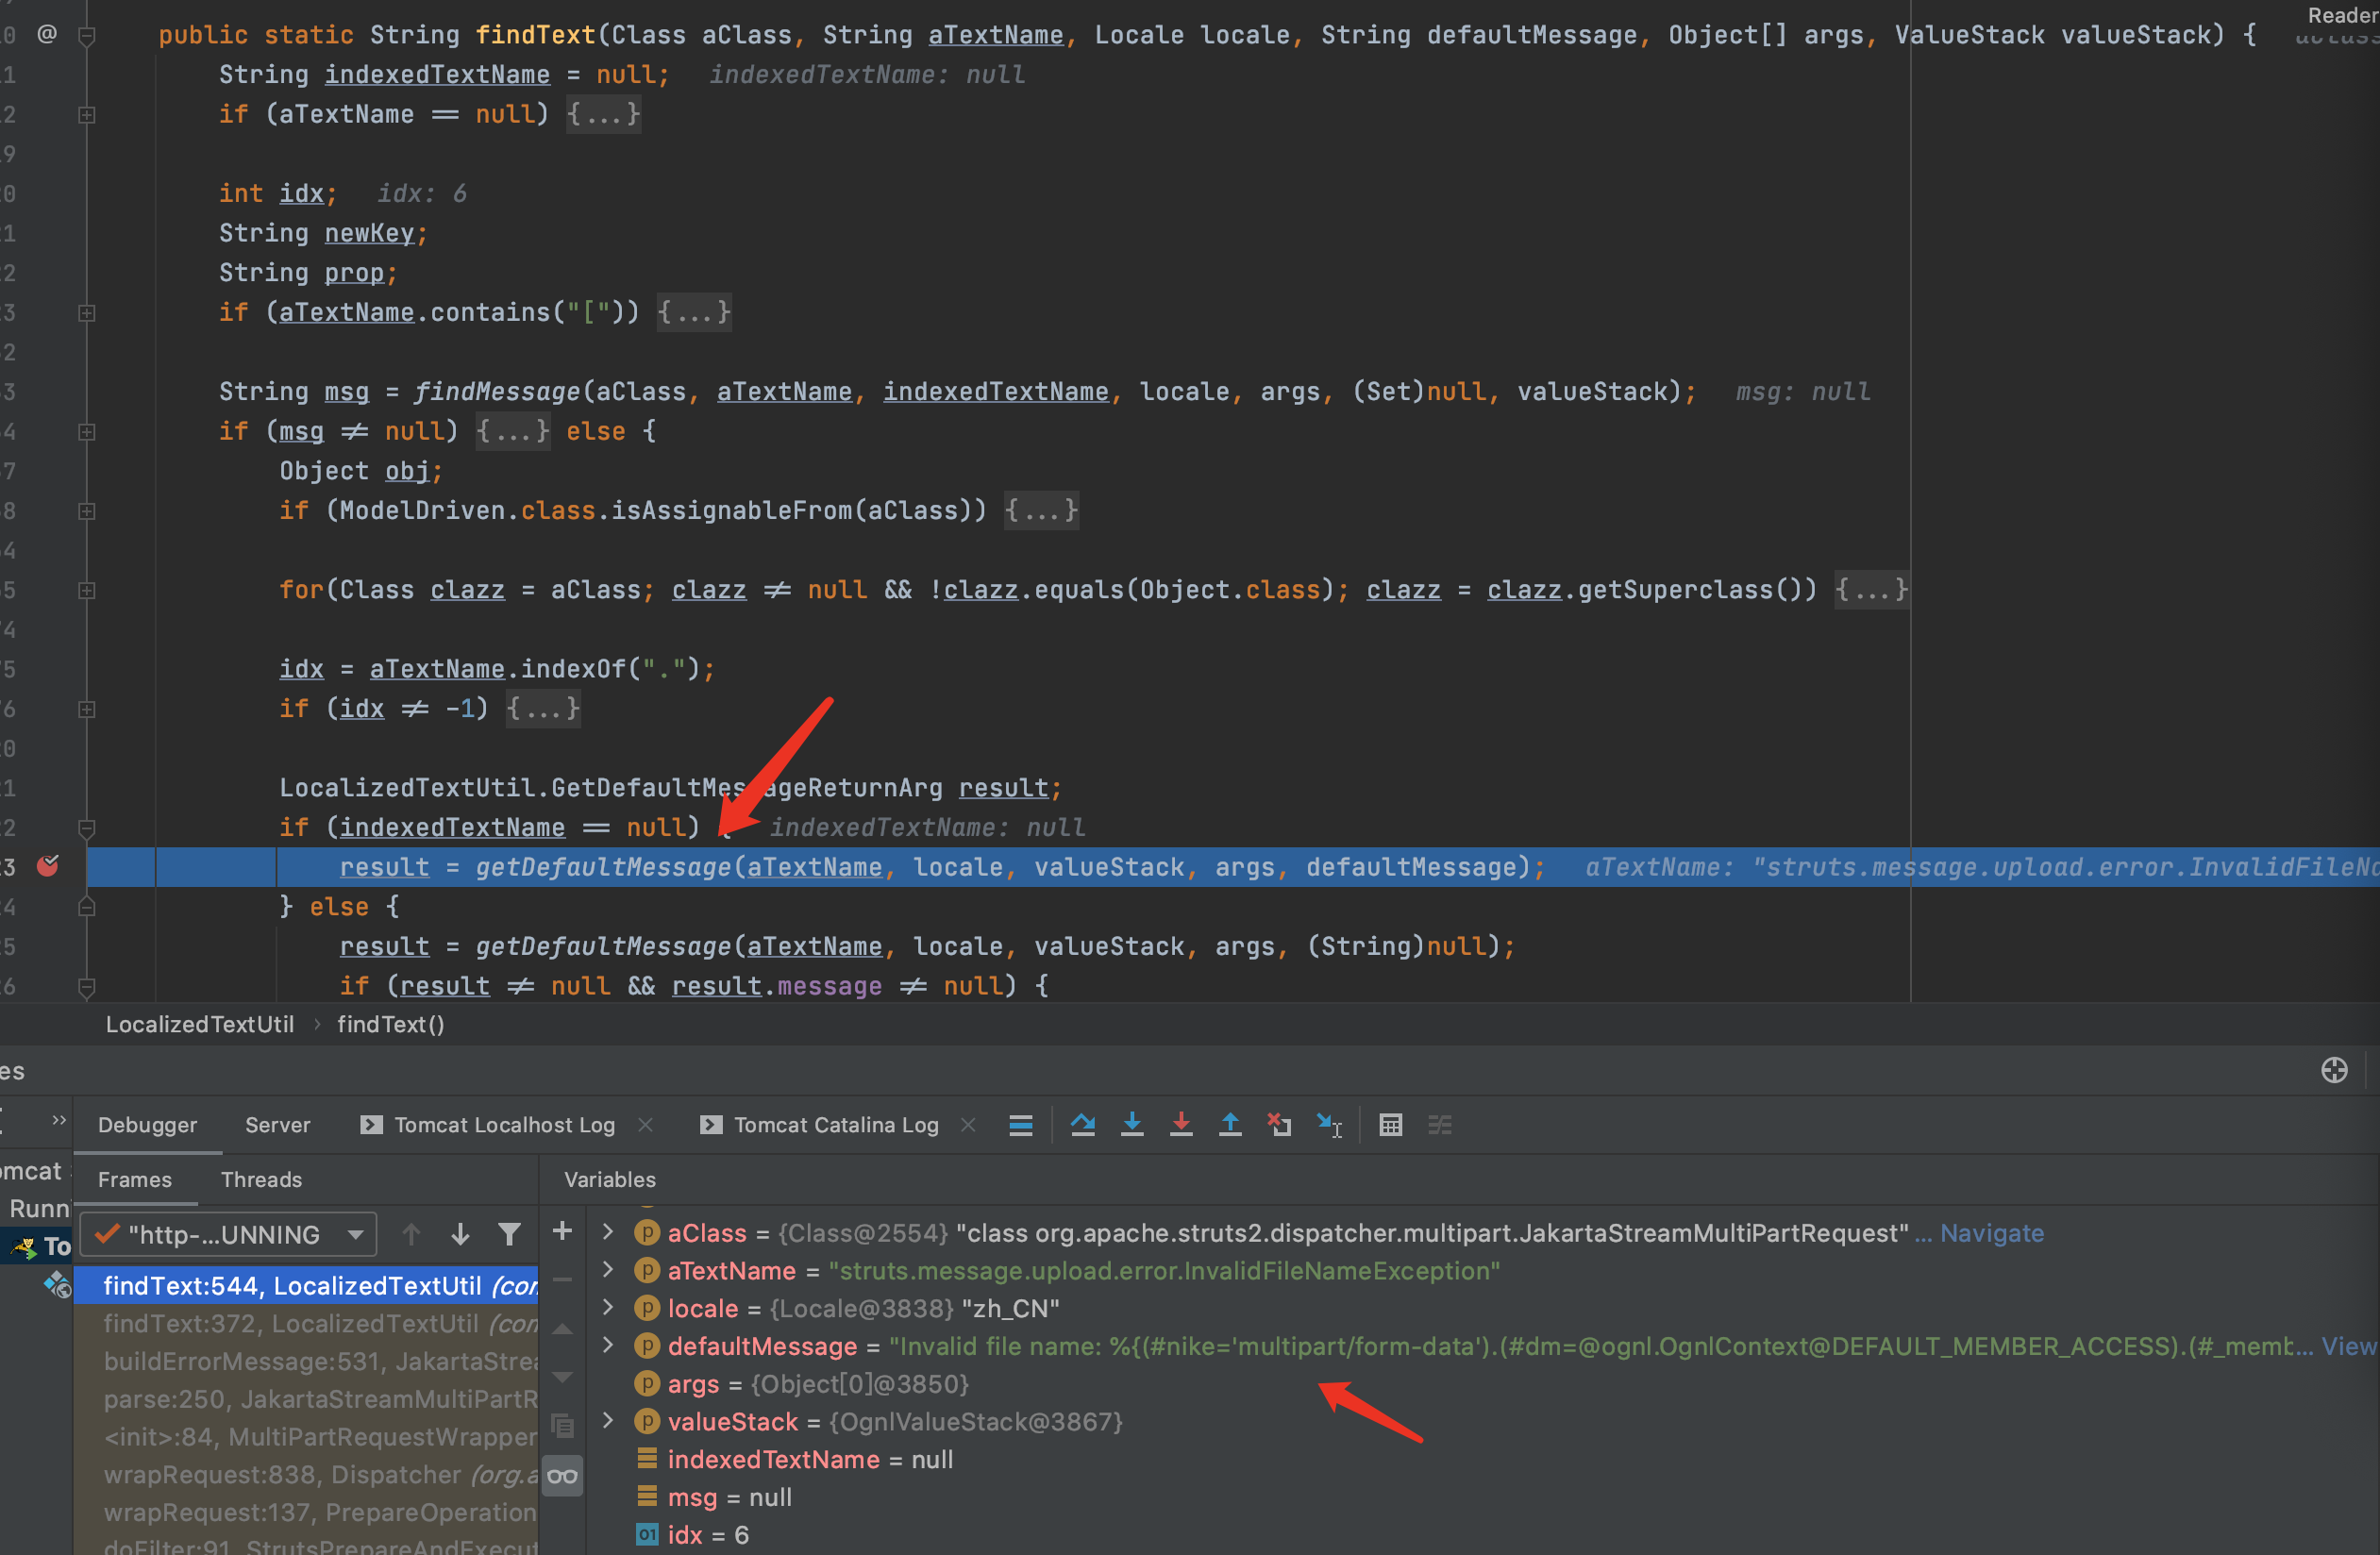Screen dimensions: 2380x1555
Task: Expand folded if idx != -1 block
Action: coord(543,708)
